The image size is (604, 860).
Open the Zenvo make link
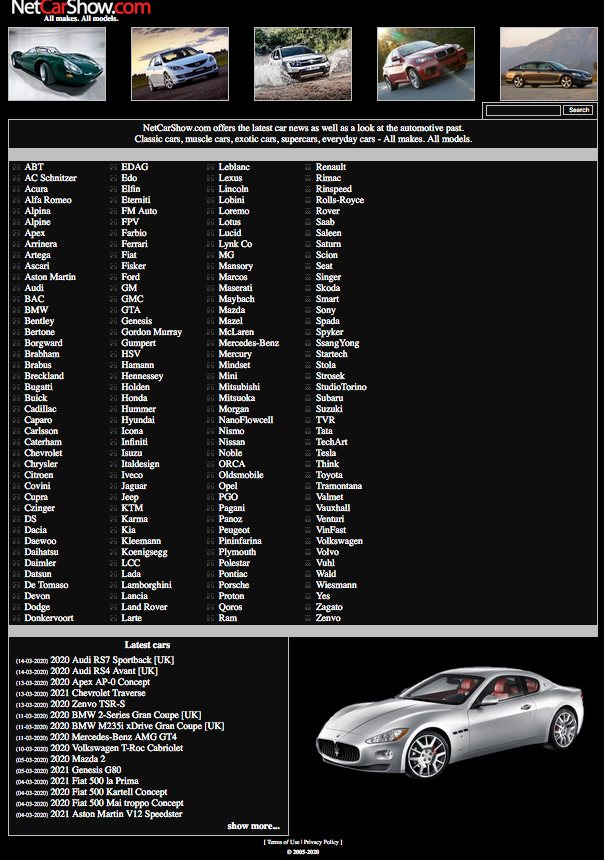pyautogui.click(x=328, y=618)
